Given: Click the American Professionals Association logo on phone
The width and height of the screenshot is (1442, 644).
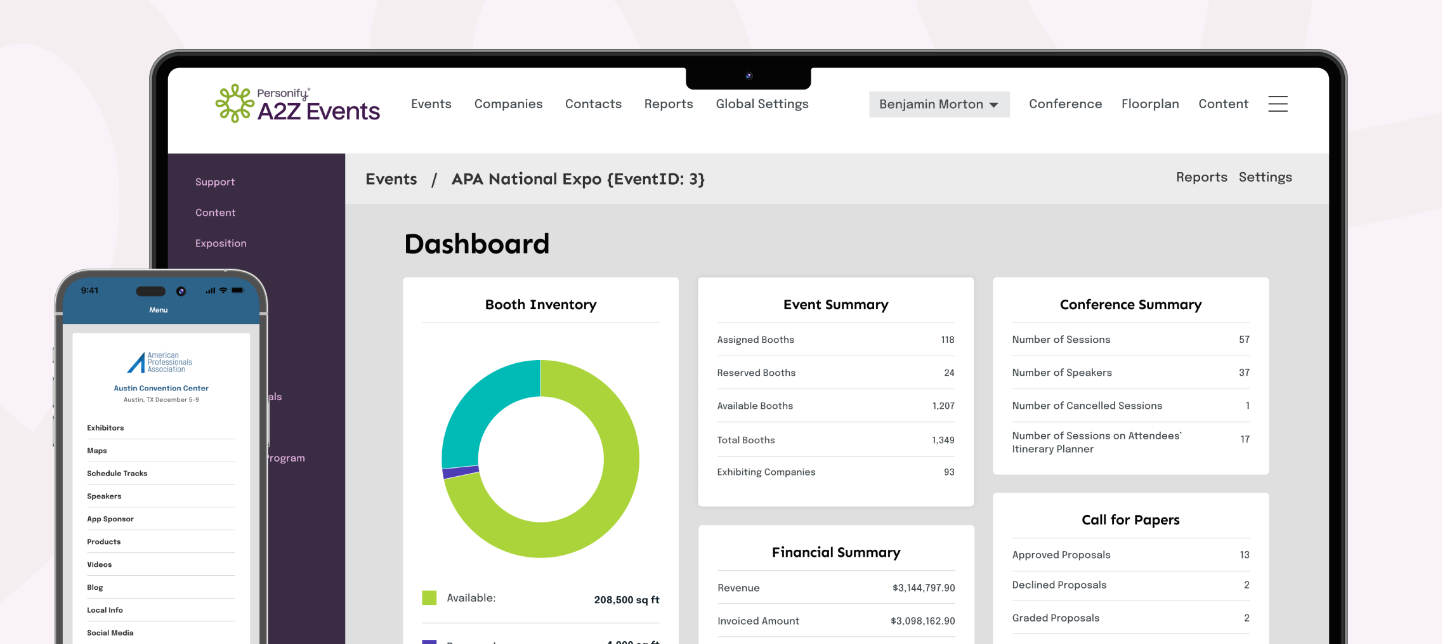Looking at the screenshot, I should (x=160, y=362).
